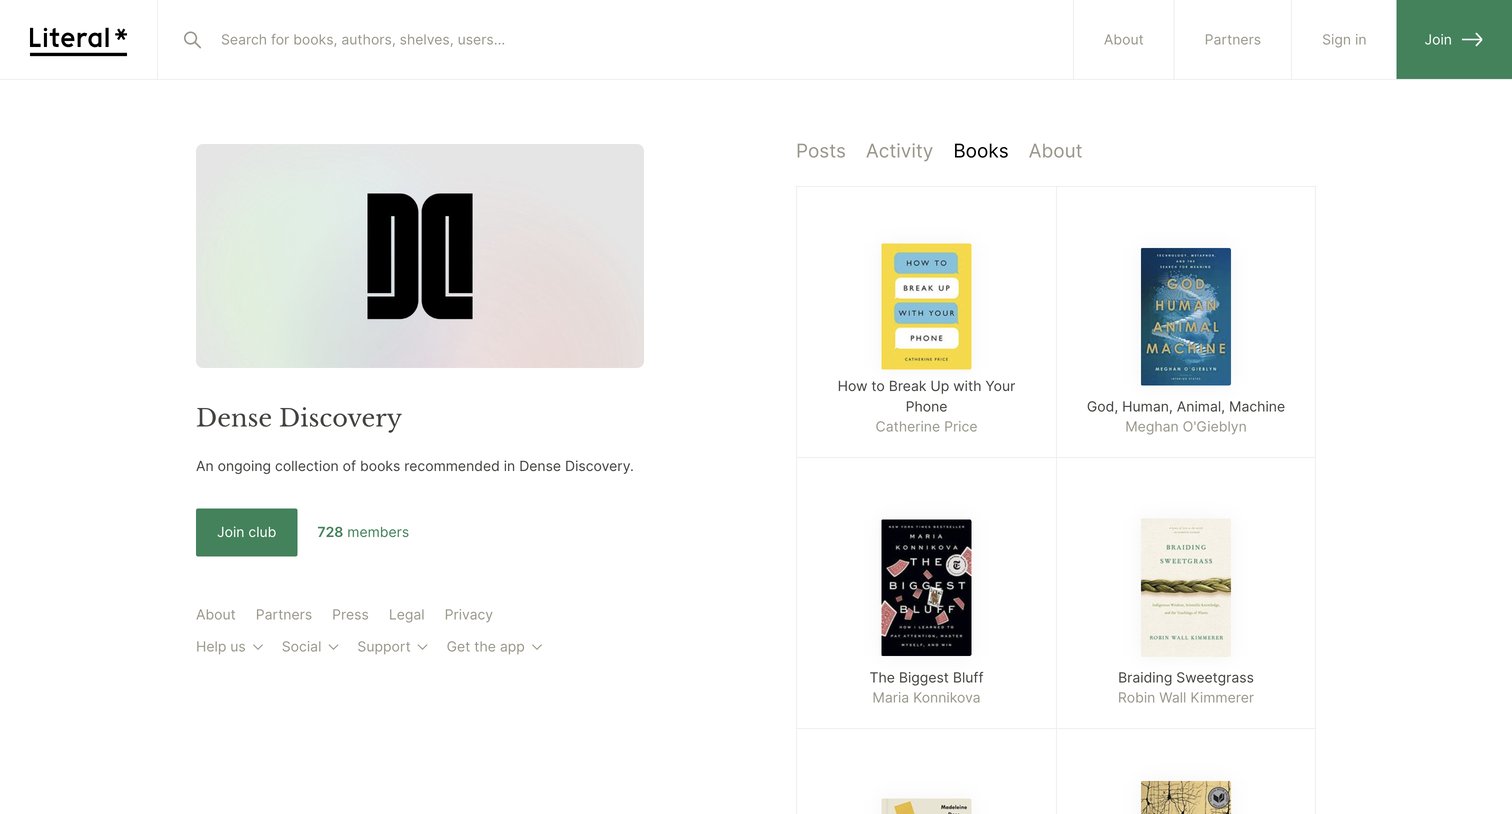Switch to the Posts tab
The width and height of the screenshot is (1512, 814).
(821, 151)
